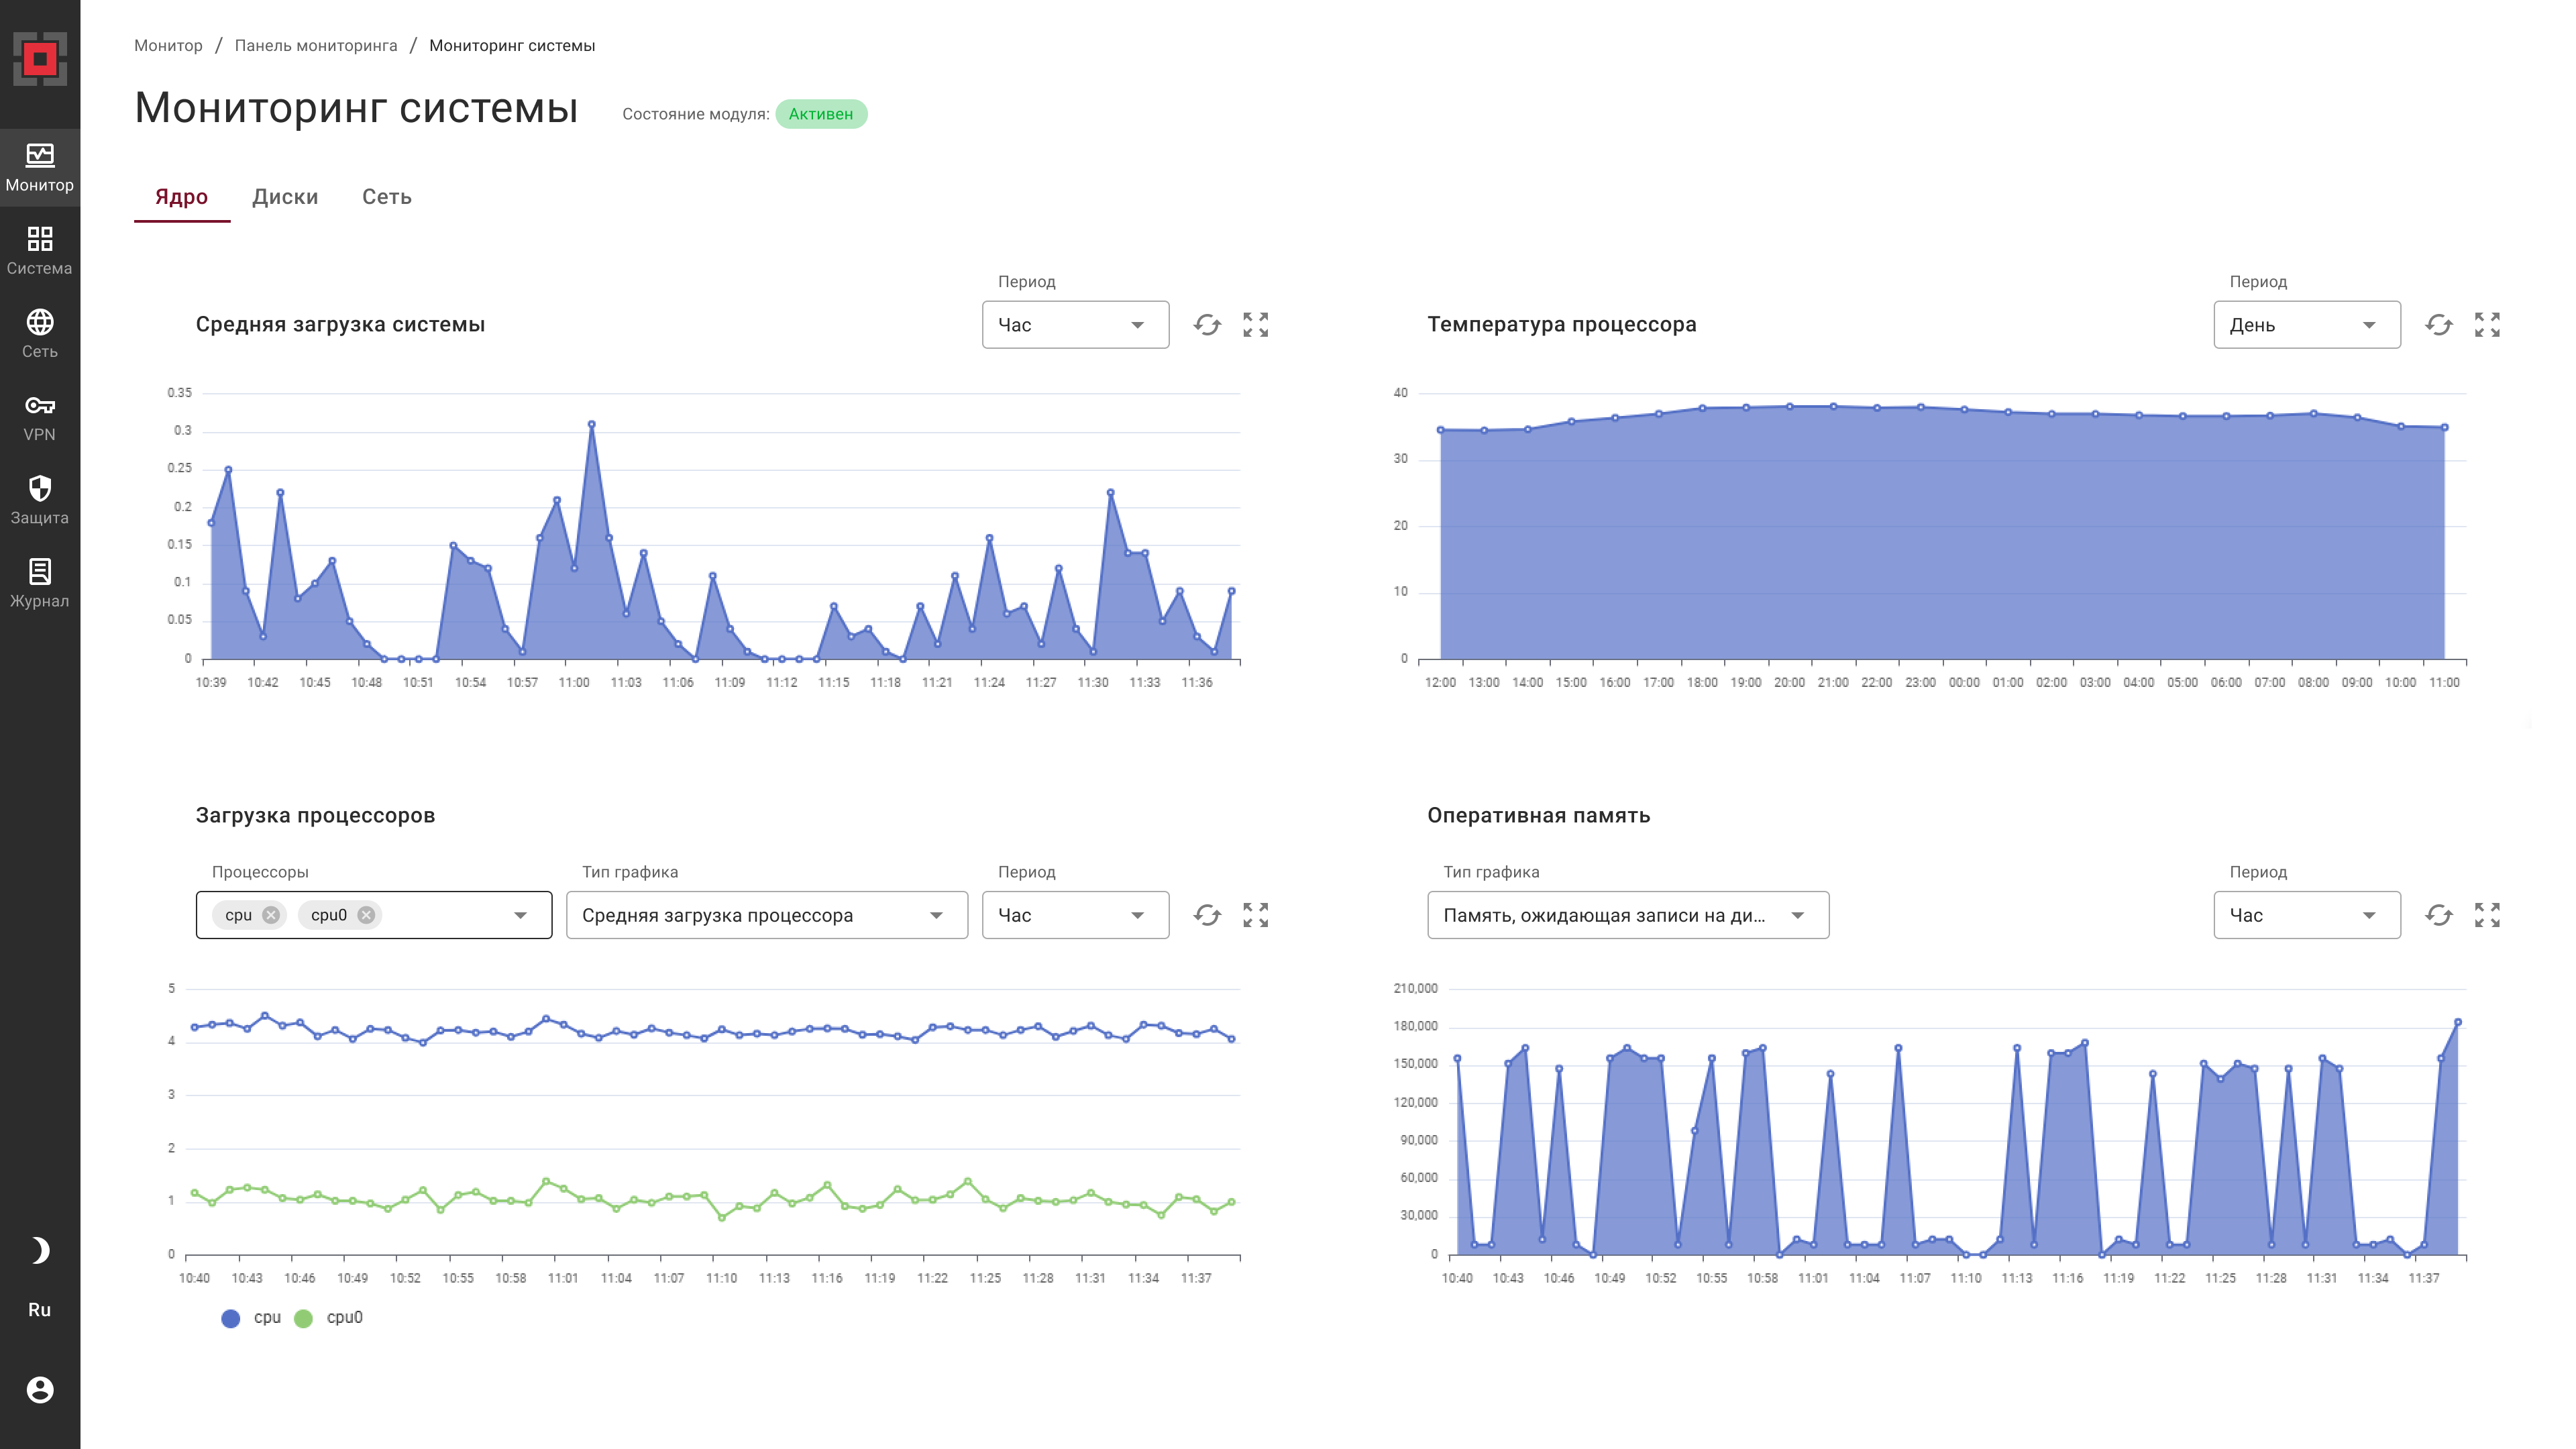The width and height of the screenshot is (2576, 1449).
Task: Open the VPN section in sidebar
Action: (x=40, y=417)
